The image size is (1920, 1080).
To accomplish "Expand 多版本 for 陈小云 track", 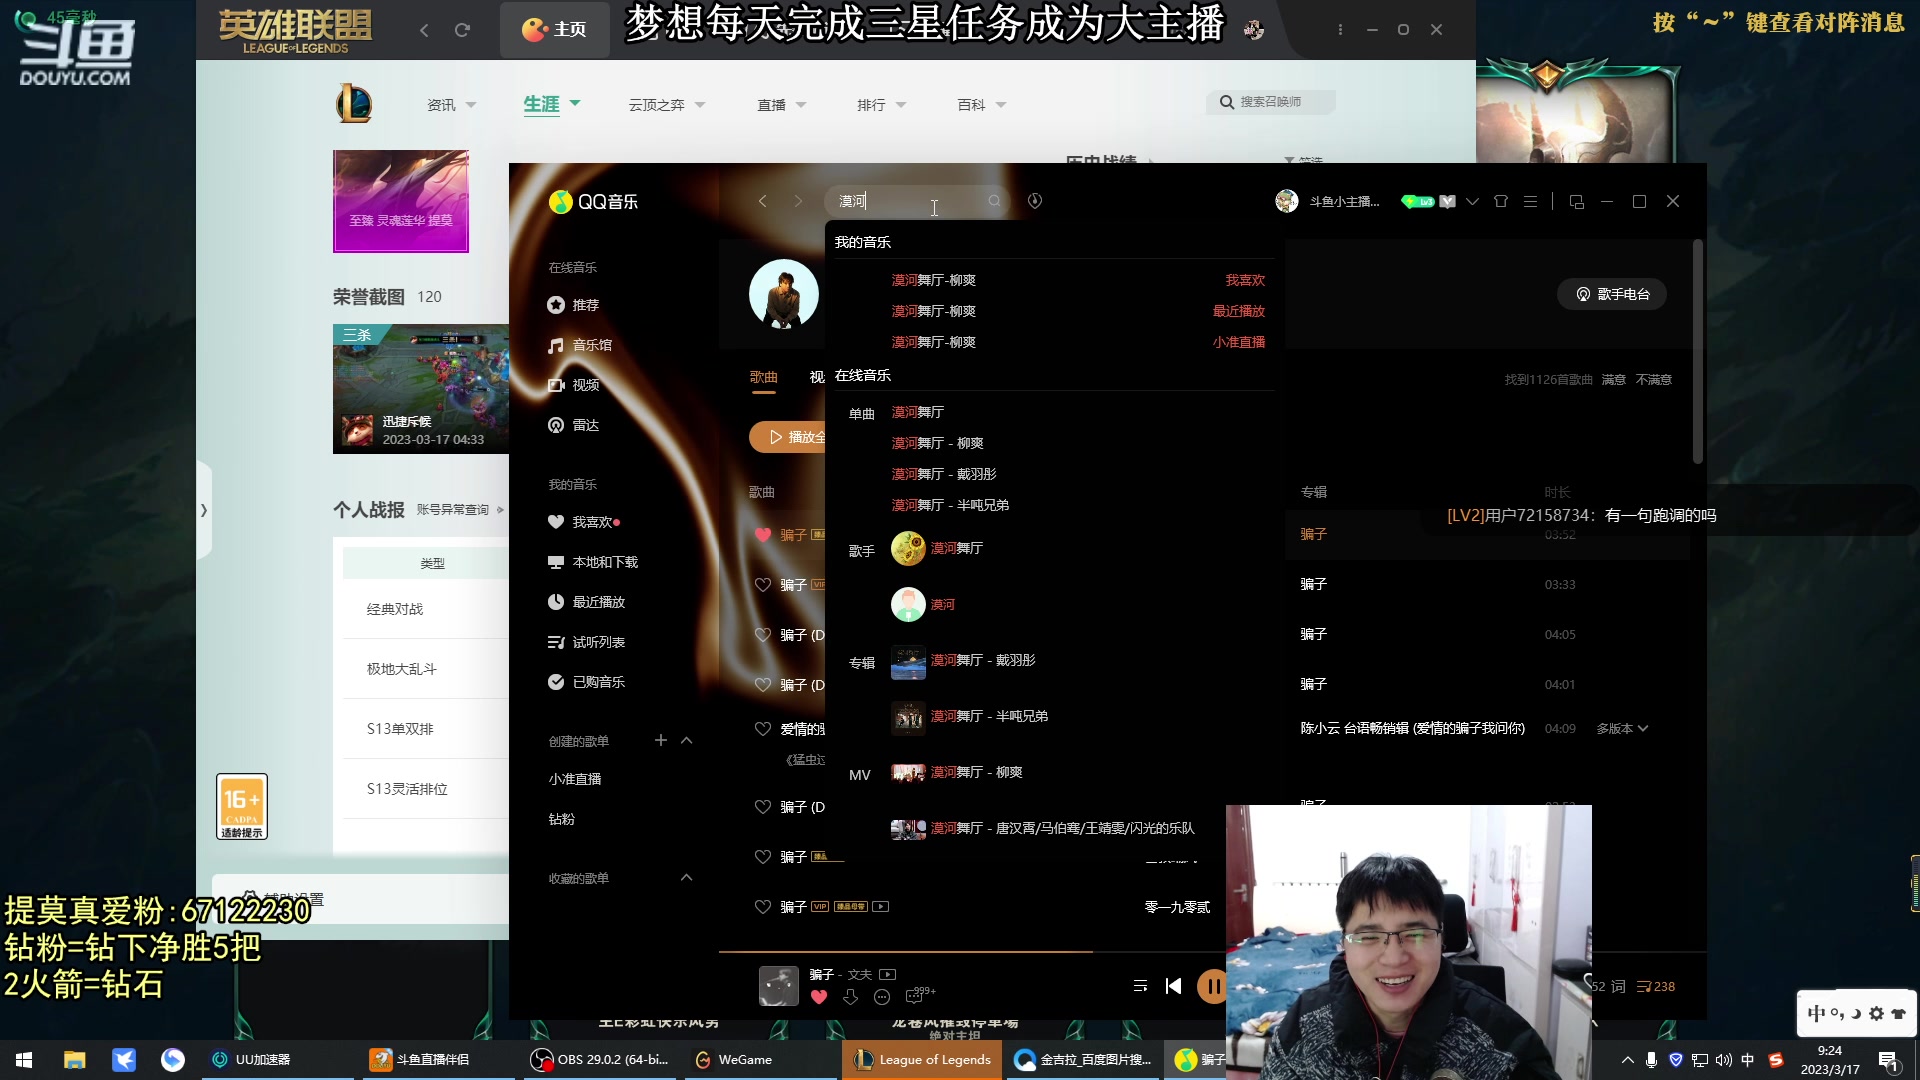I will [1622, 728].
